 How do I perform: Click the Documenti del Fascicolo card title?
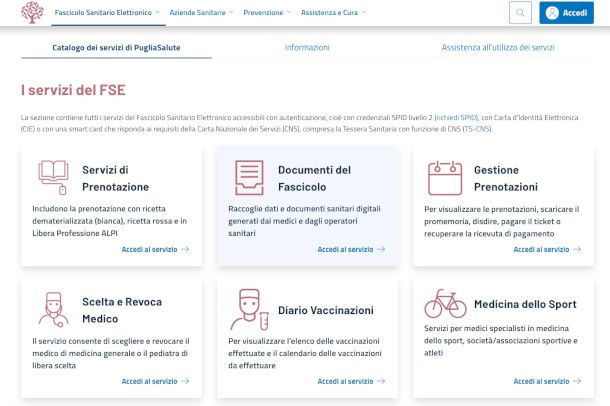(314, 178)
